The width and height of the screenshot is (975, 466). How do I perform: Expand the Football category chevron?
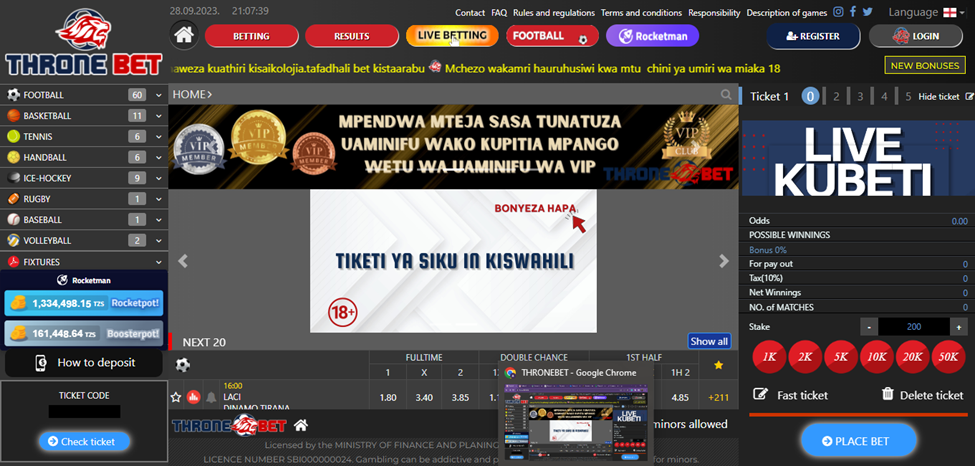coord(159,95)
